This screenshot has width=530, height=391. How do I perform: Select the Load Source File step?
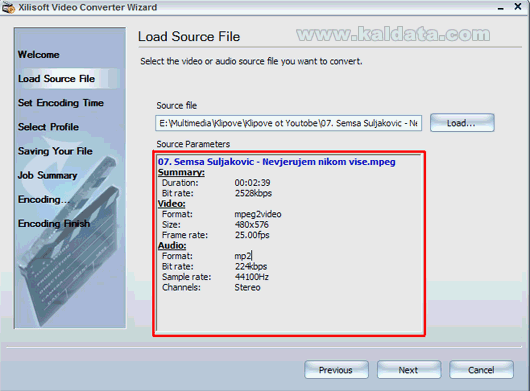(x=56, y=79)
